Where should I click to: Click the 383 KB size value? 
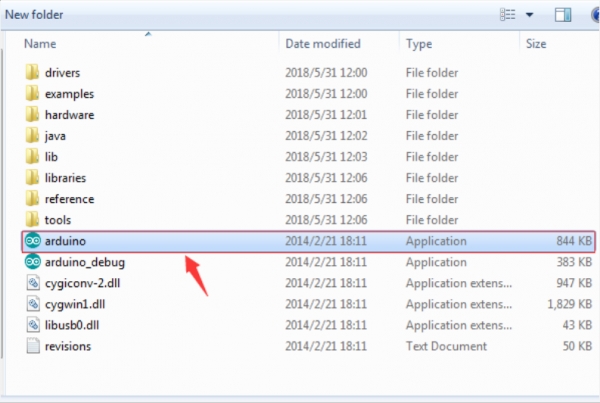[574, 262]
